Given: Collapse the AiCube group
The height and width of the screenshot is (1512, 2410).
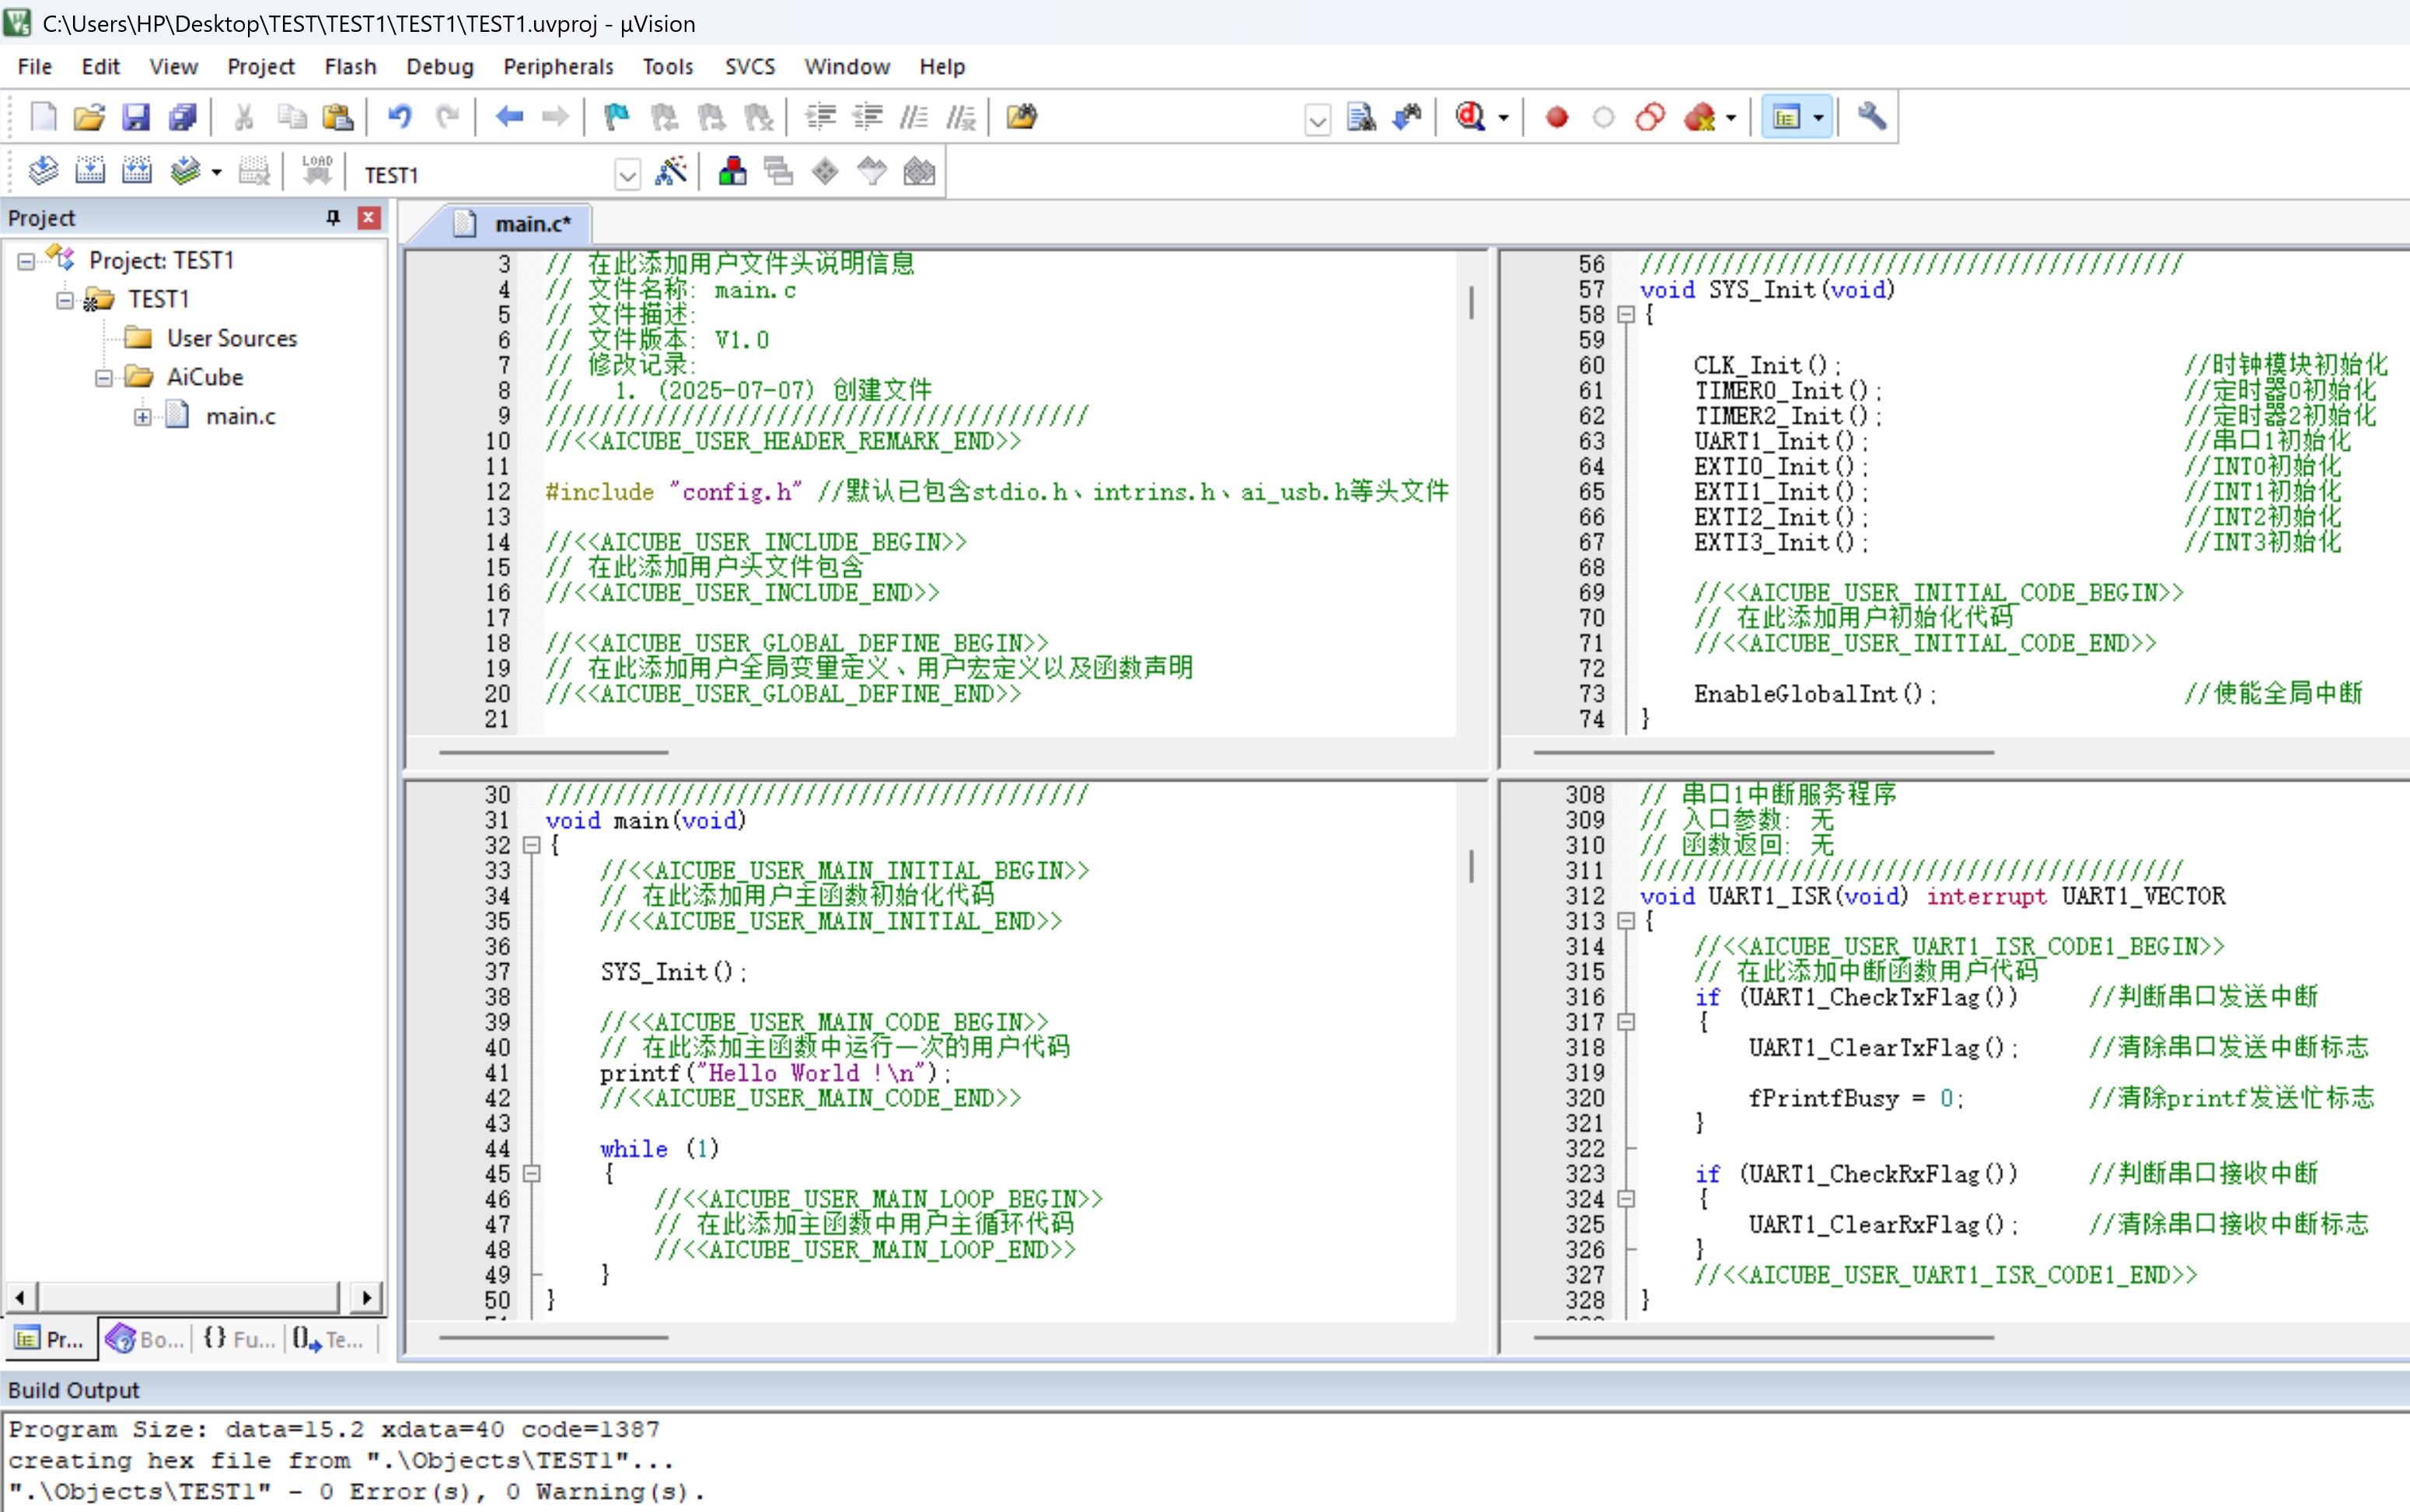Looking at the screenshot, I should coord(104,378).
